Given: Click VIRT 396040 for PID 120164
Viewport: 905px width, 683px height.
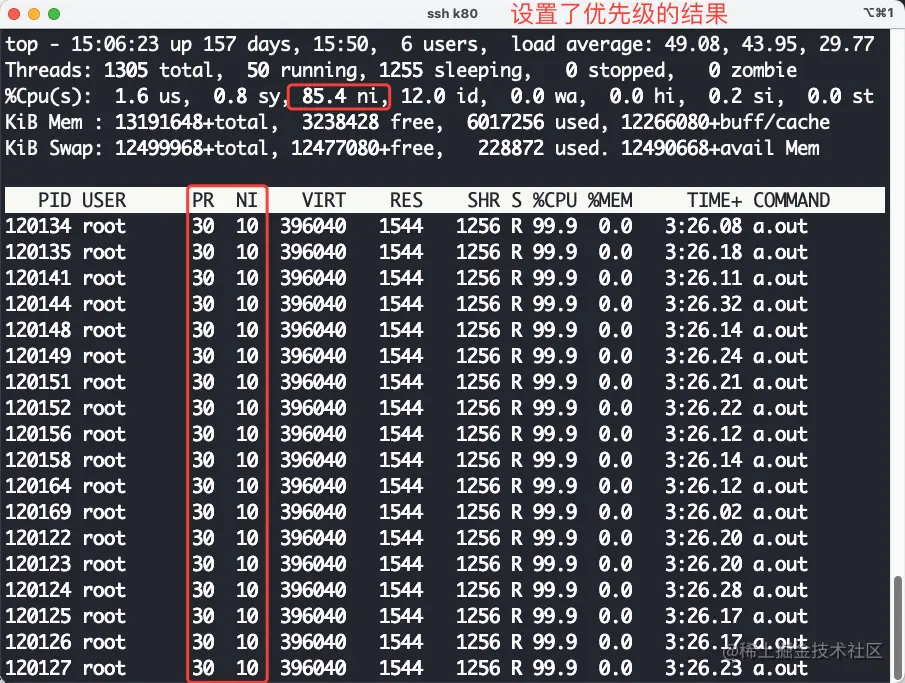Looking at the screenshot, I should point(313,486).
